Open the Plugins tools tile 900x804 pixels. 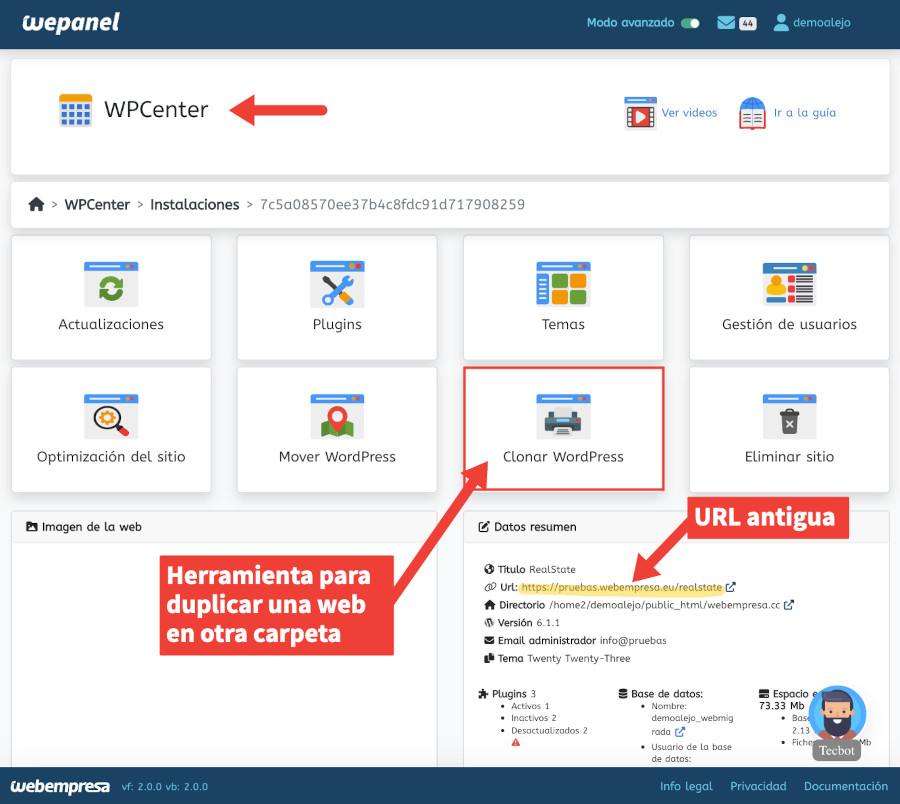[x=337, y=298]
